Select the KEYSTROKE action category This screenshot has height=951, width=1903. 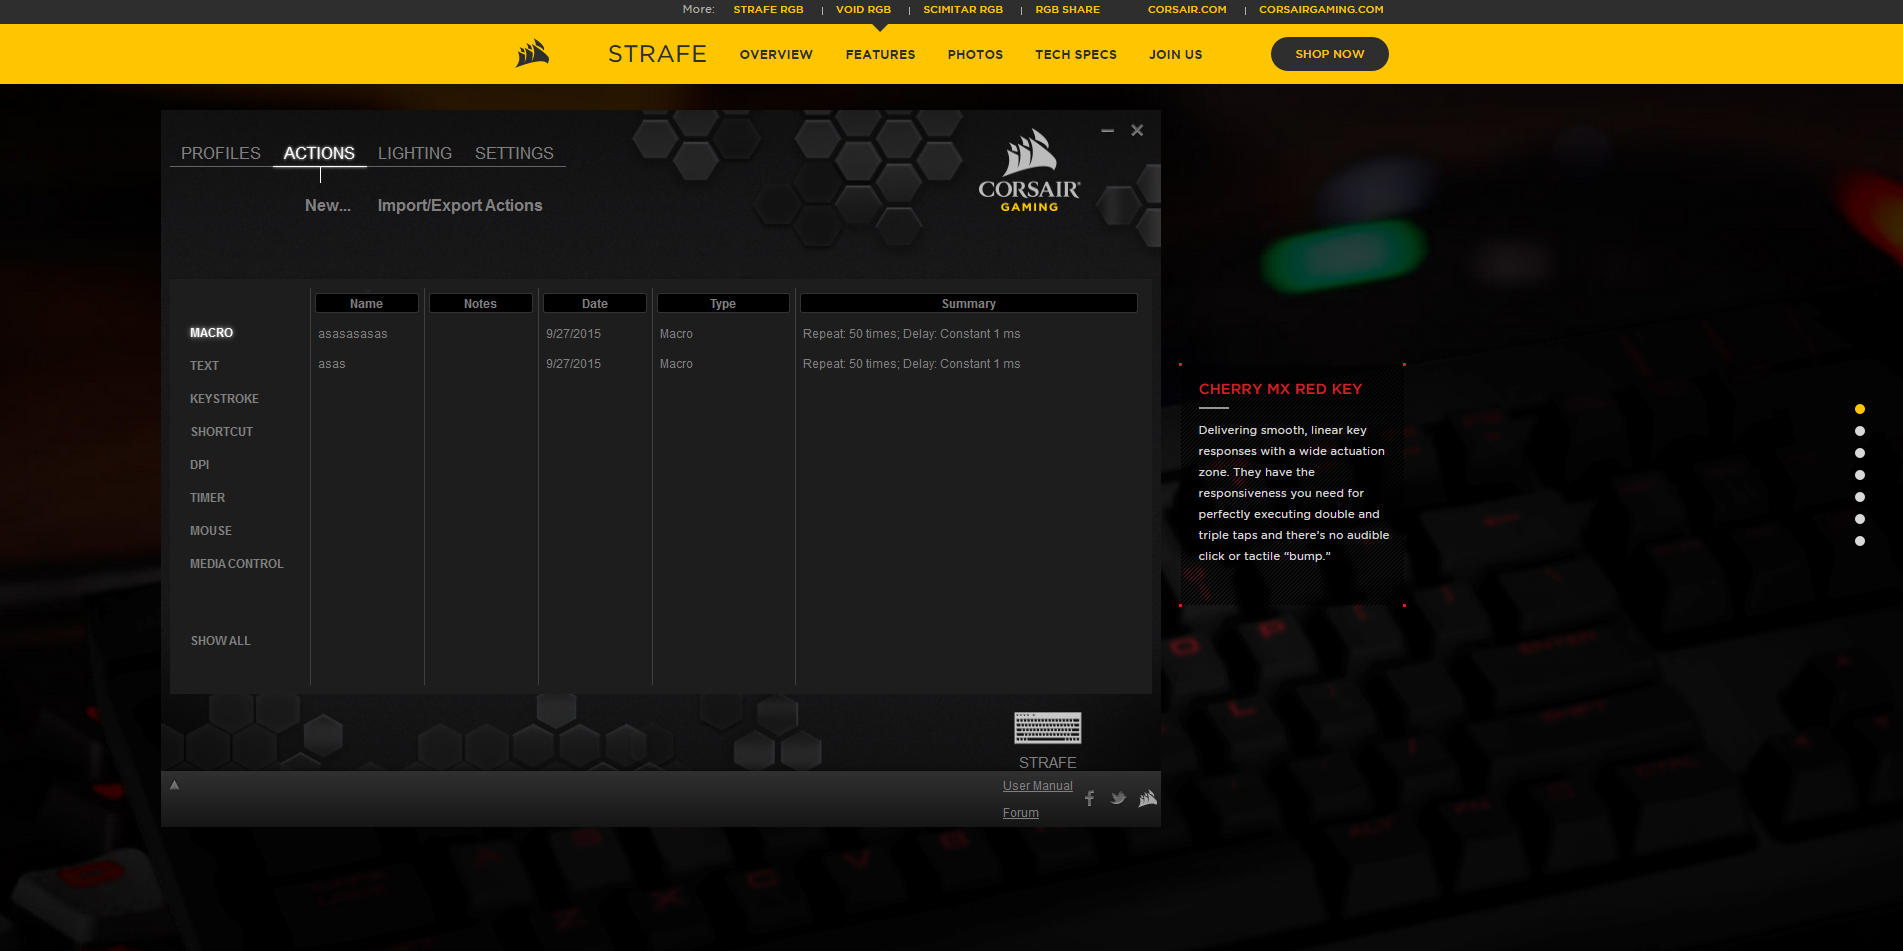[x=224, y=399]
